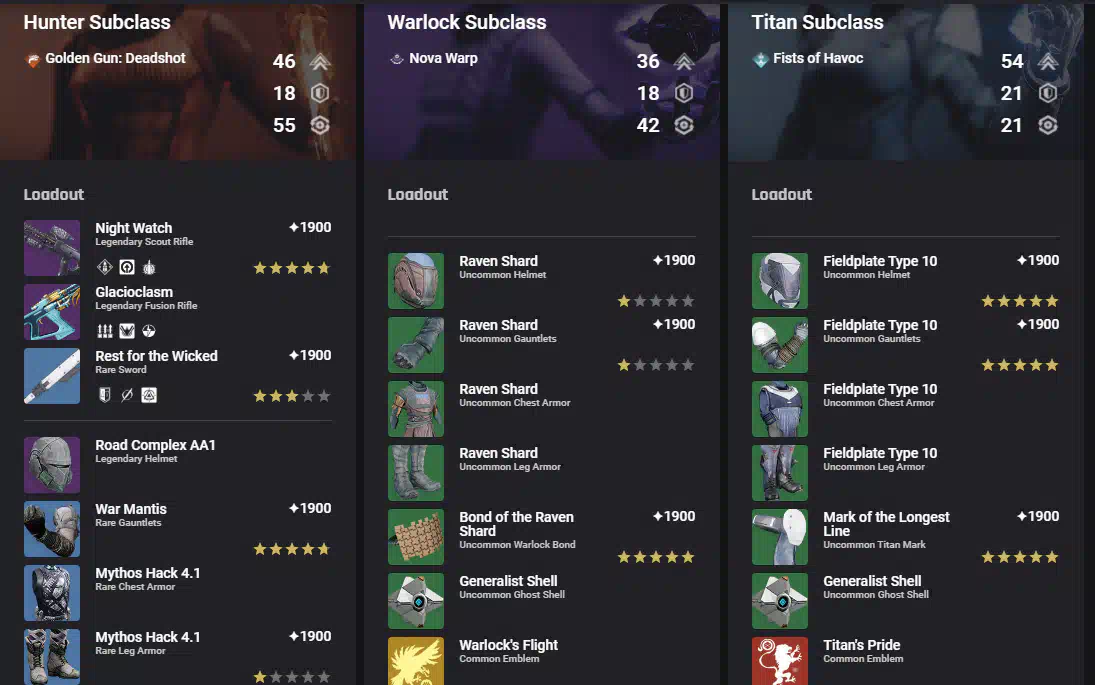Screen dimensions: 1095x685
Task: Click the Warlock Generalist Shell ghost thumbnail
Action: (x=416, y=601)
